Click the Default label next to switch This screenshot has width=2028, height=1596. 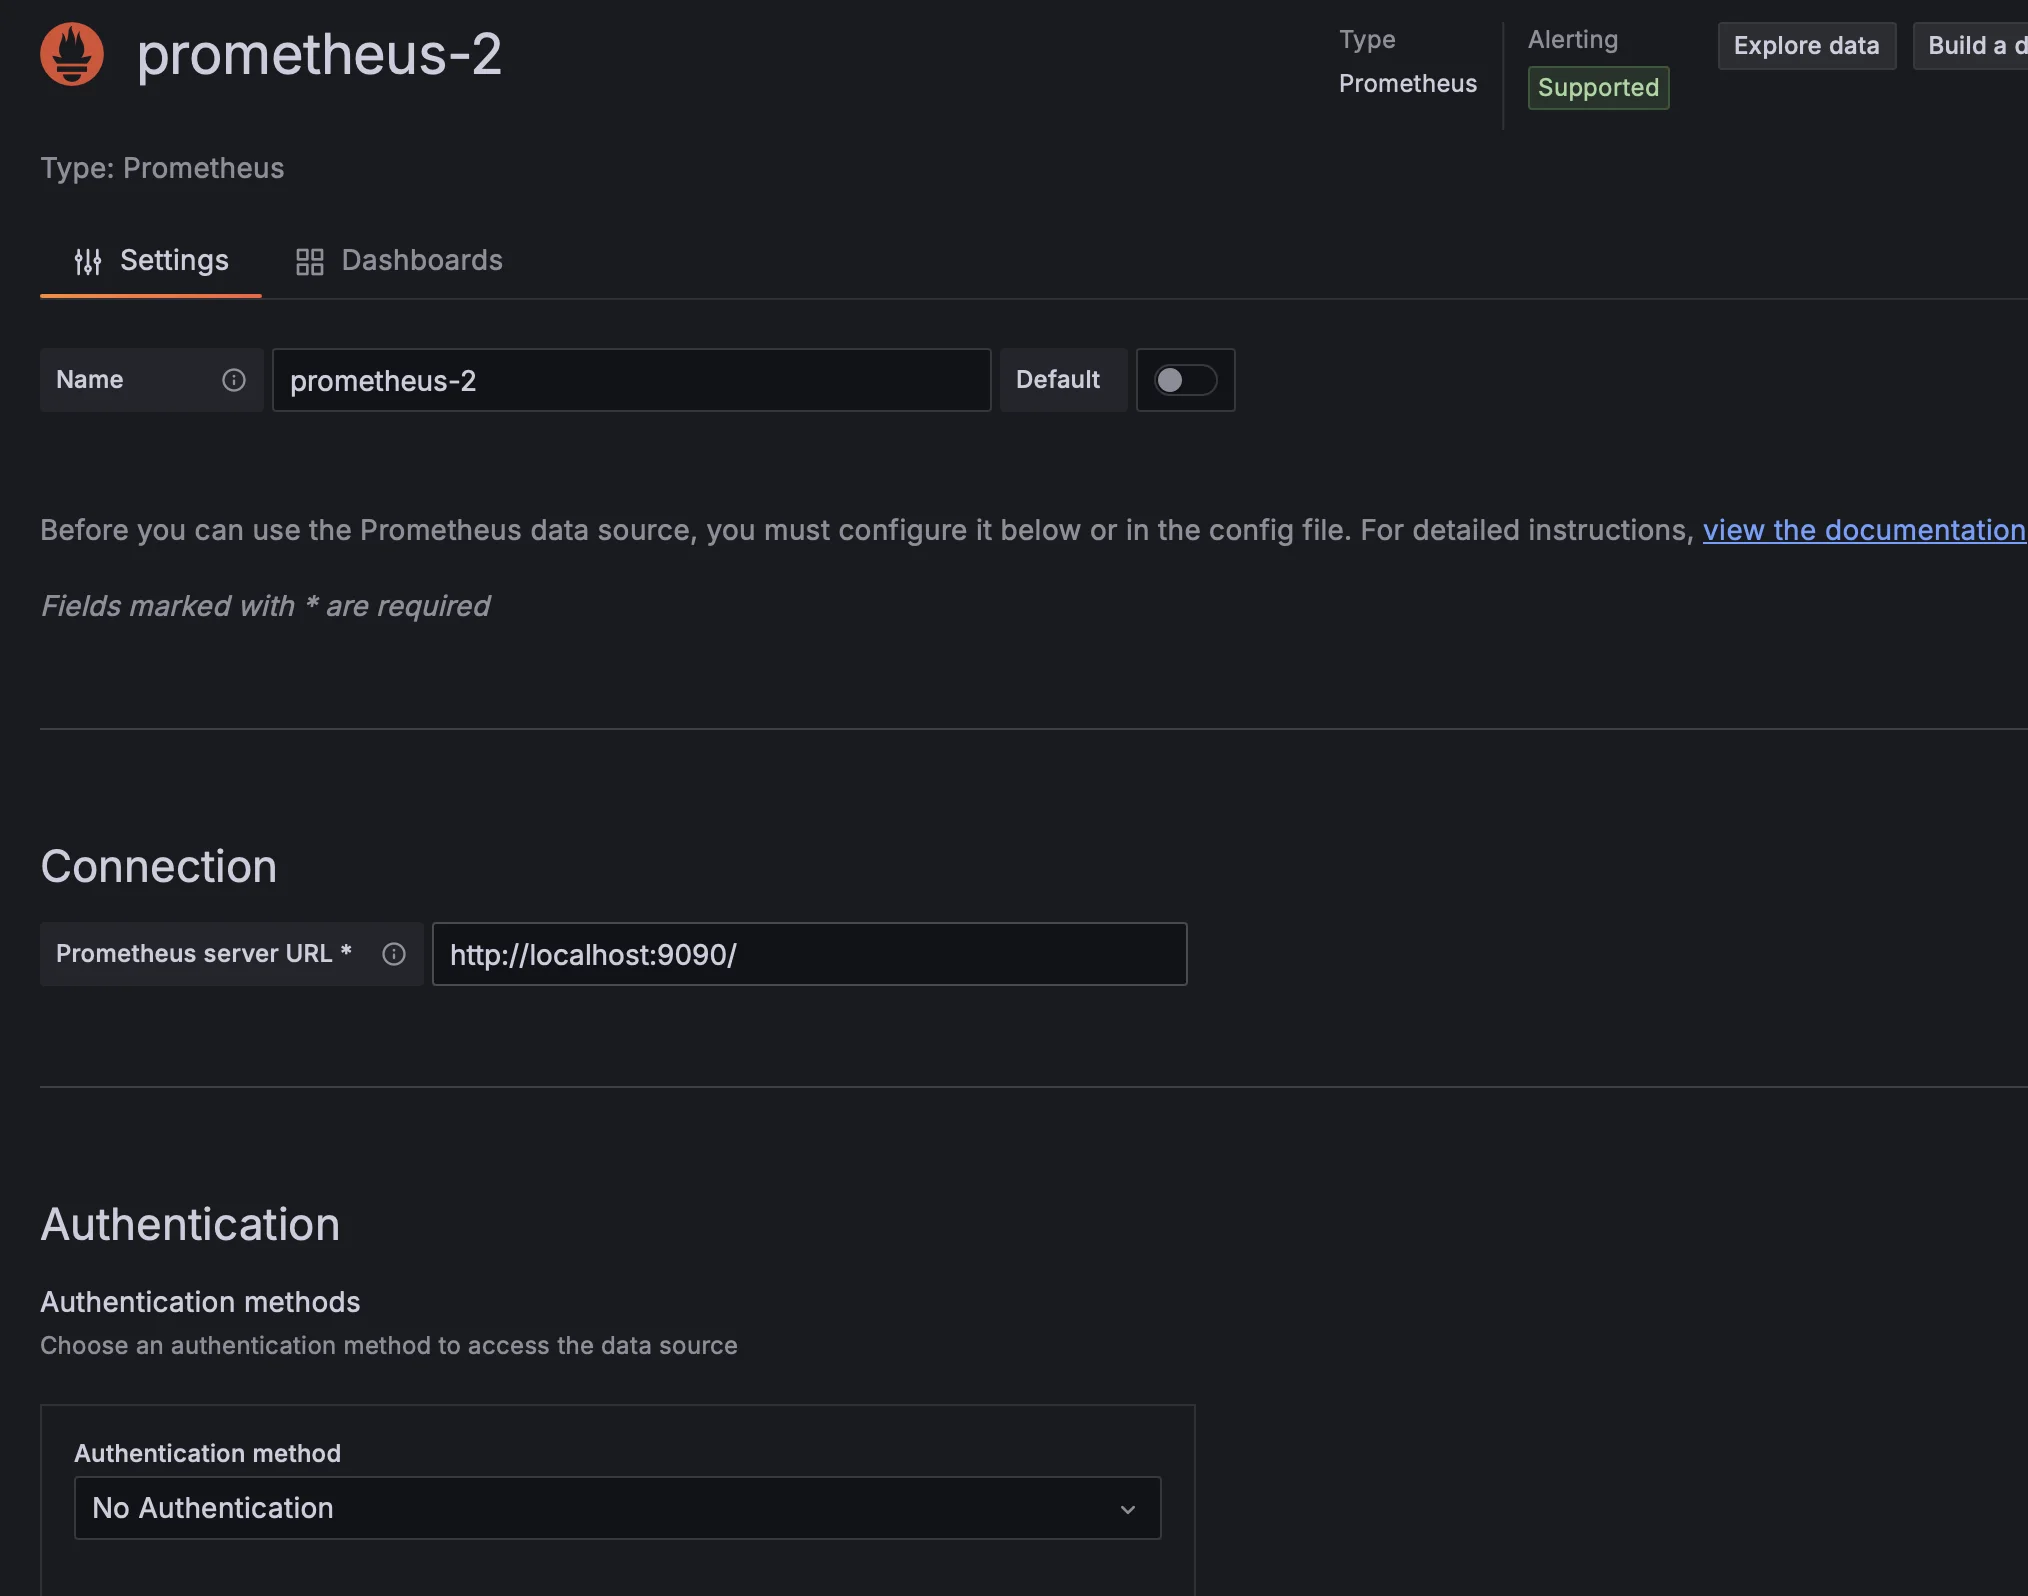pyautogui.click(x=1058, y=380)
